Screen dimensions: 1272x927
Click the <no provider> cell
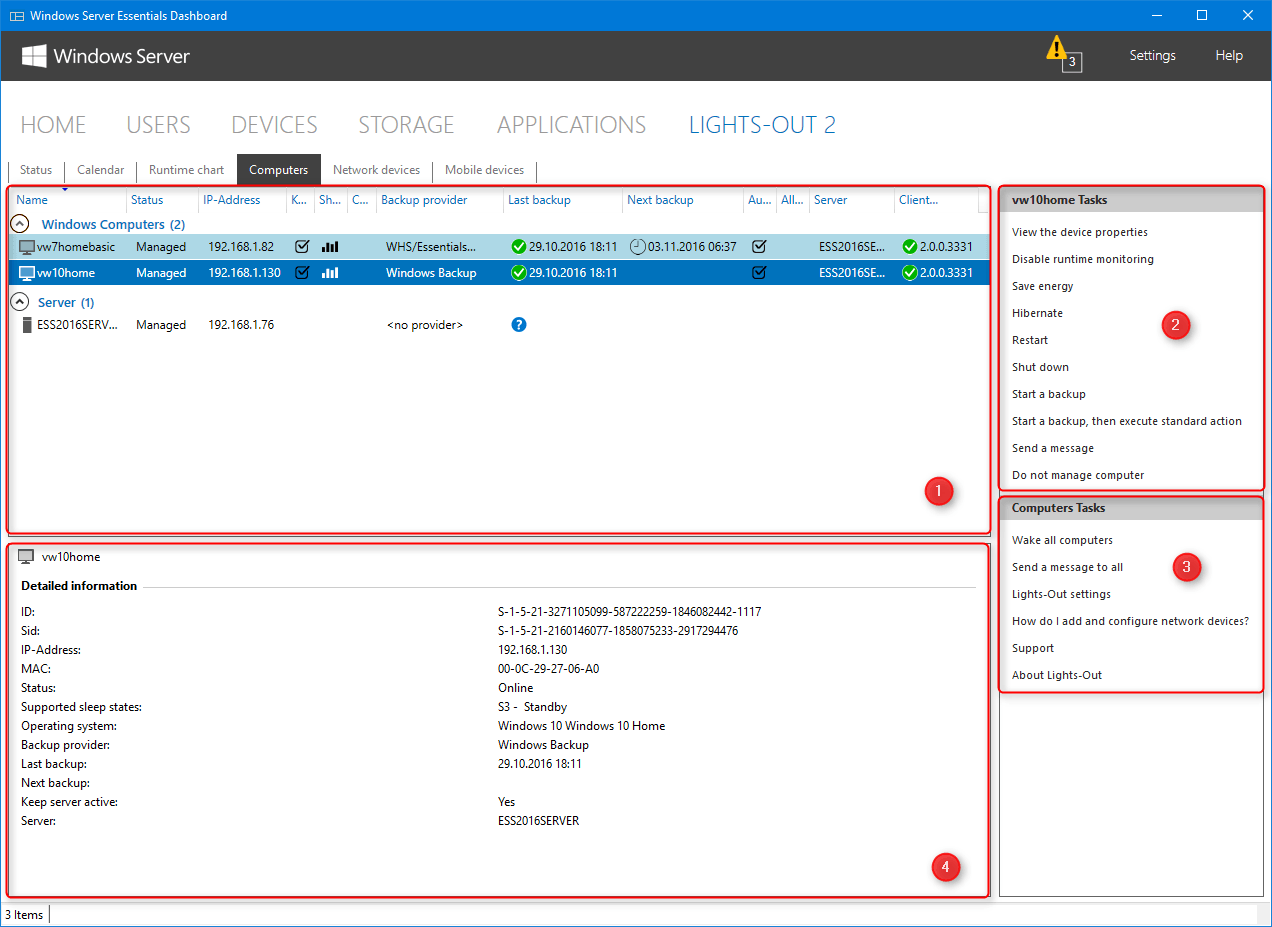pyautogui.click(x=424, y=325)
